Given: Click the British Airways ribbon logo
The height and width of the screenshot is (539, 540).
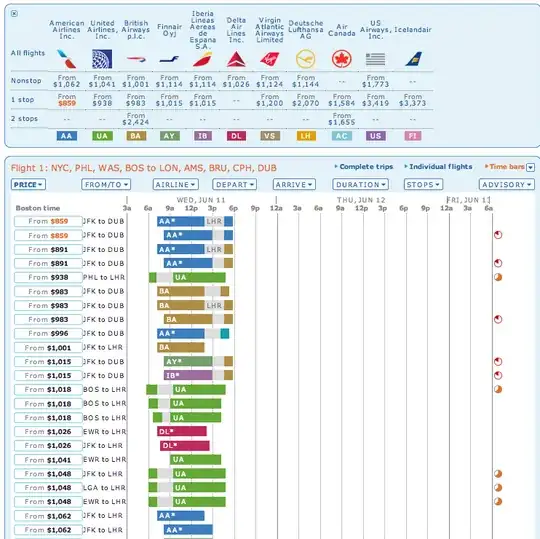Looking at the screenshot, I should 136,59.
